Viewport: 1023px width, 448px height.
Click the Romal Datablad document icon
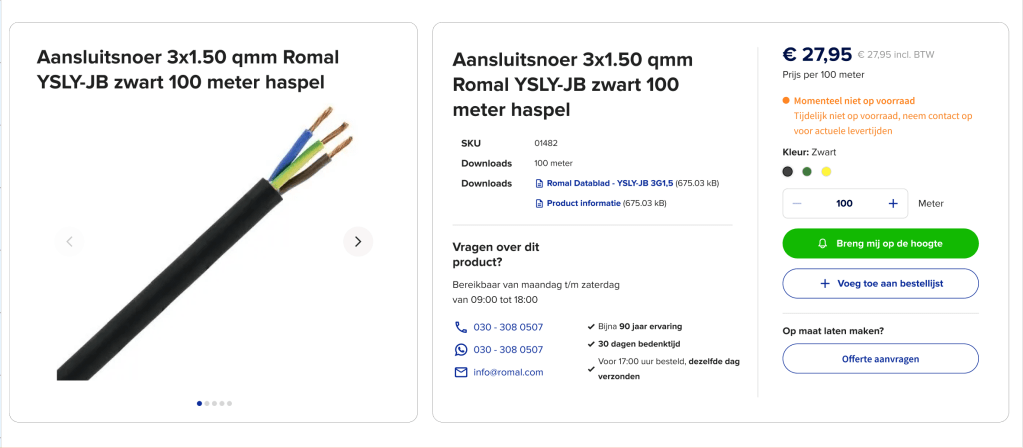tap(540, 183)
